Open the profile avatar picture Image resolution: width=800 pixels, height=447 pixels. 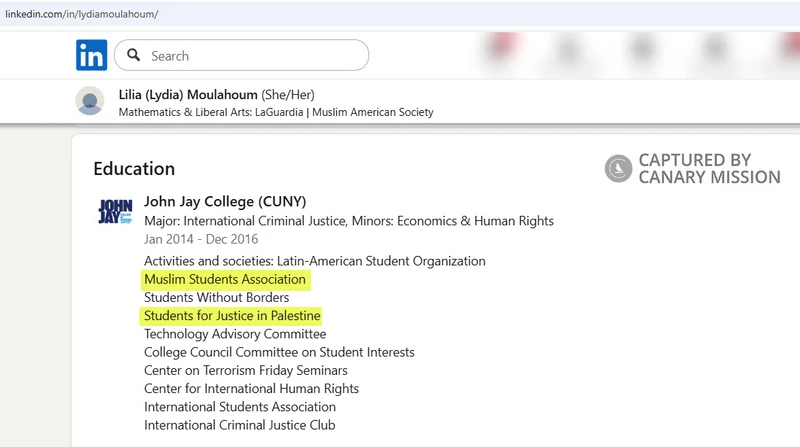click(90, 102)
